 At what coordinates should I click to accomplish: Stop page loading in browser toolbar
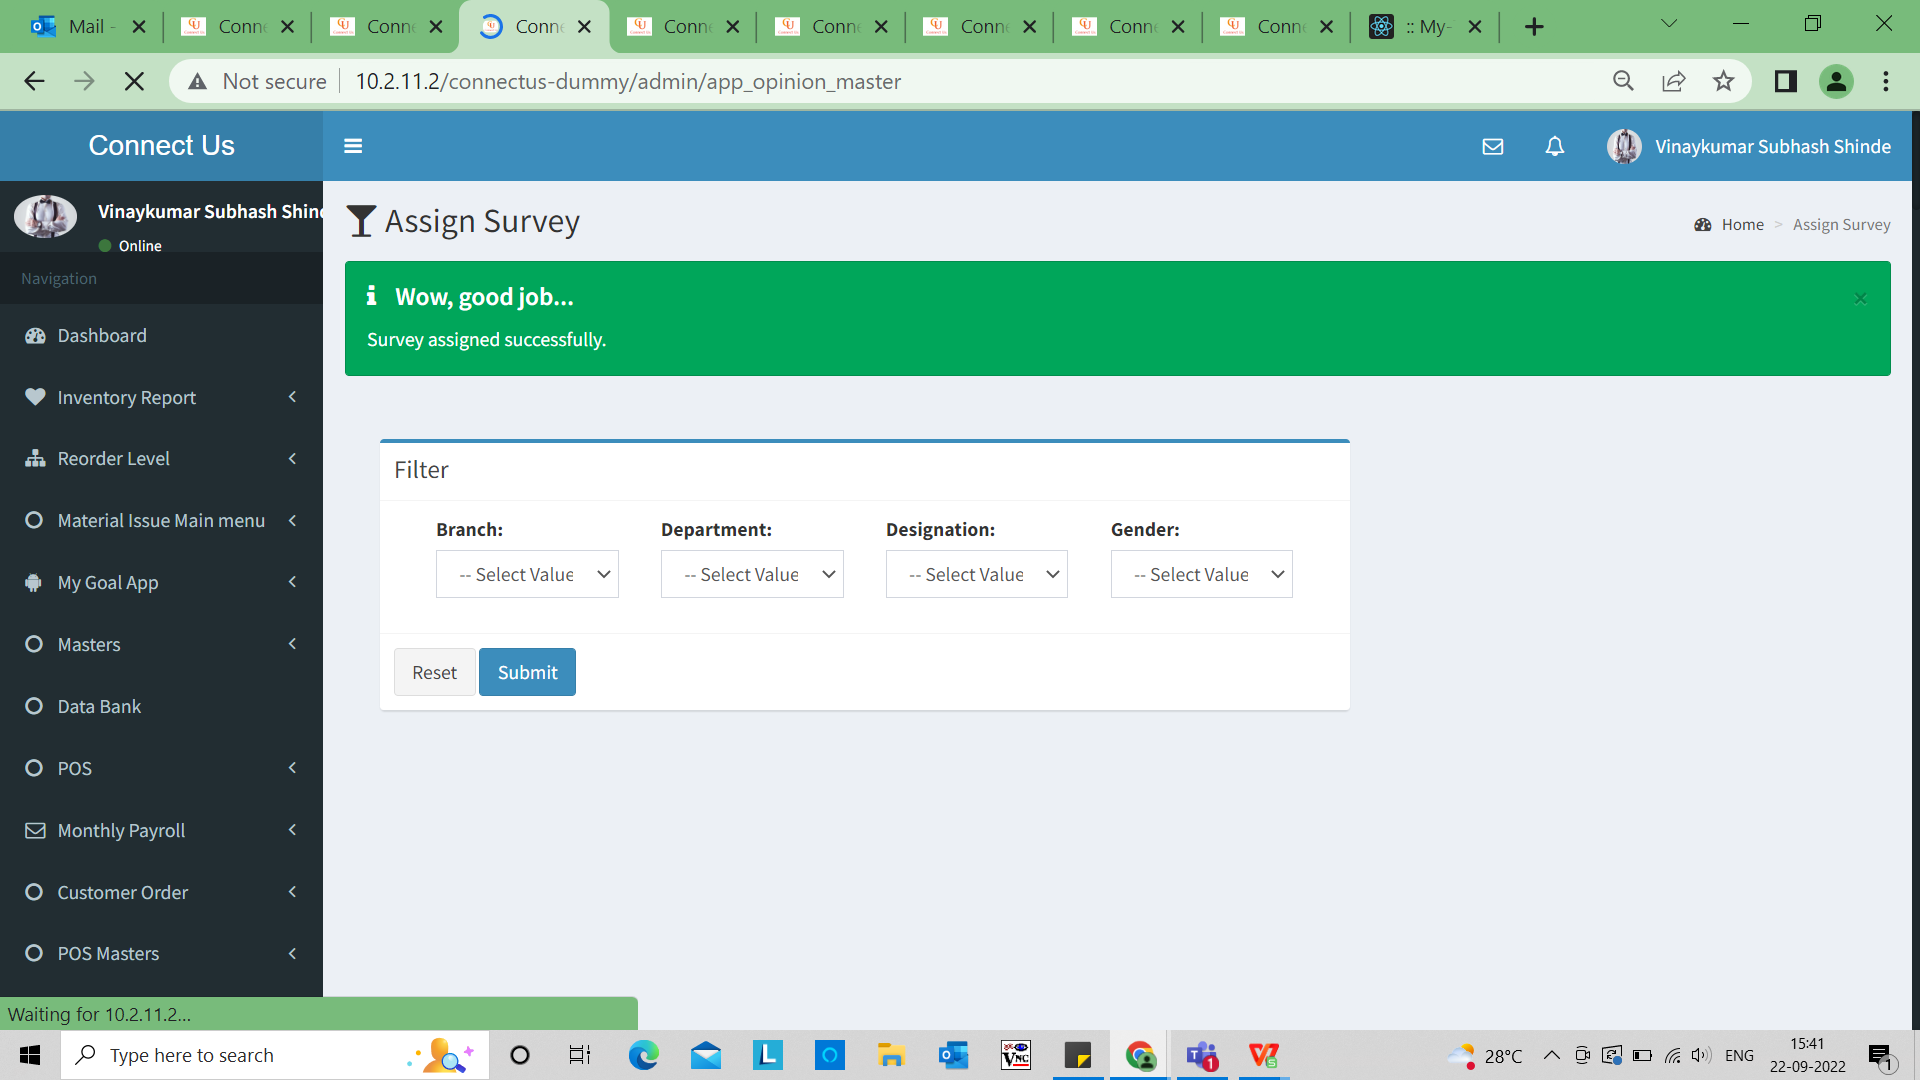(134, 81)
